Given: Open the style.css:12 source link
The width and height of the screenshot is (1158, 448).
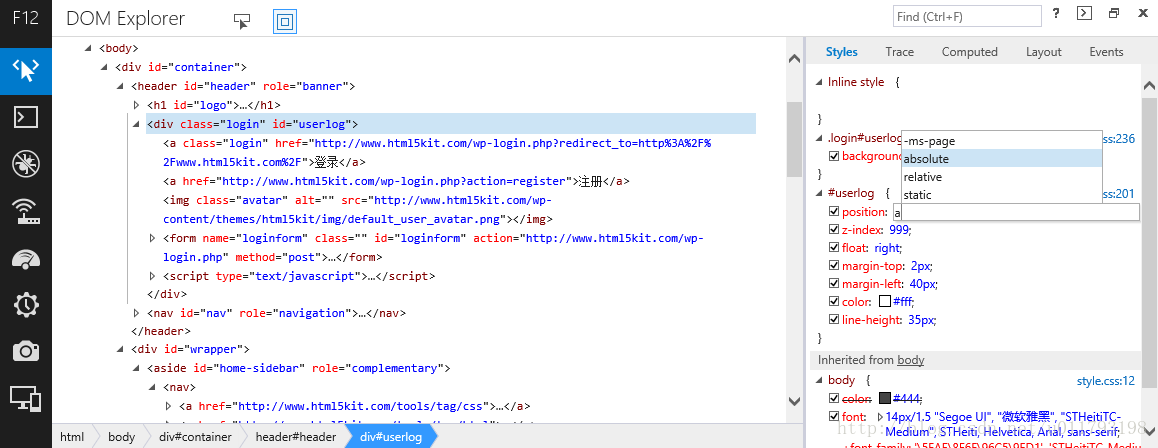Looking at the screenshot, I should coord(1106,381).
